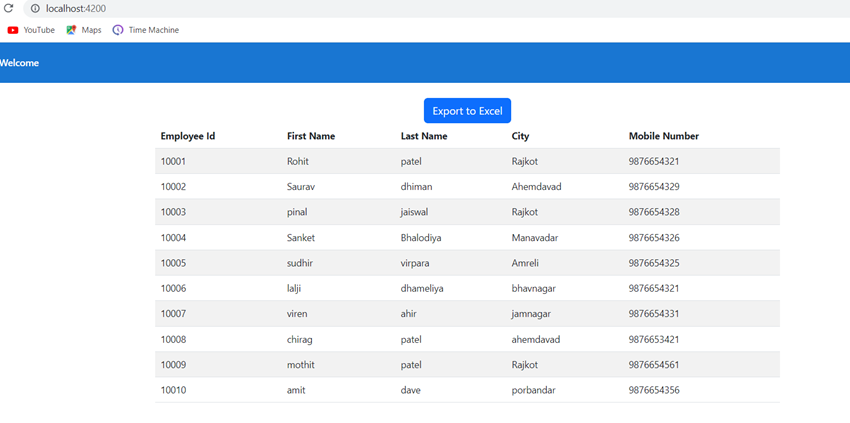Click the porbandar city cell
This screenshot has width=850, height=423.
533,390
